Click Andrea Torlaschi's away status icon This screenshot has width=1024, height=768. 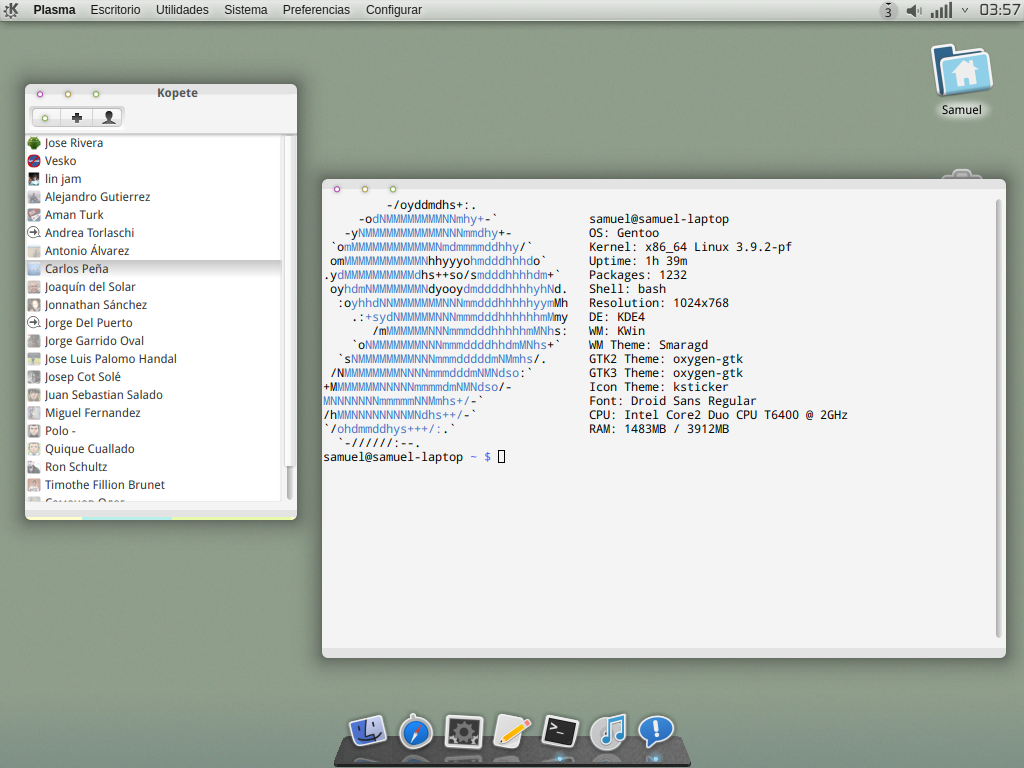coord(34,232)
